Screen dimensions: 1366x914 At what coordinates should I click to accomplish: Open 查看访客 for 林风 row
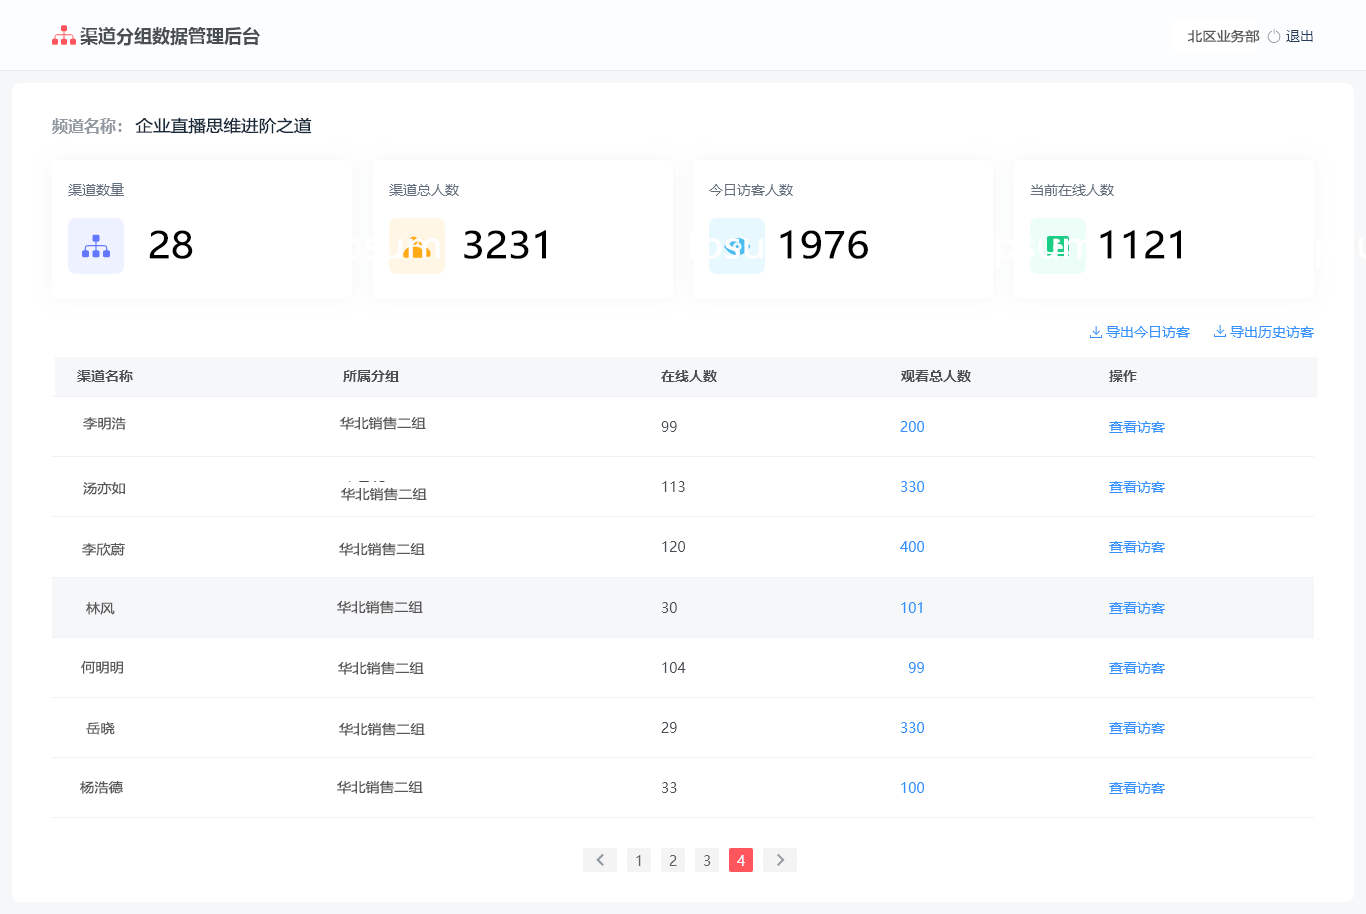tap(1137, 608)
